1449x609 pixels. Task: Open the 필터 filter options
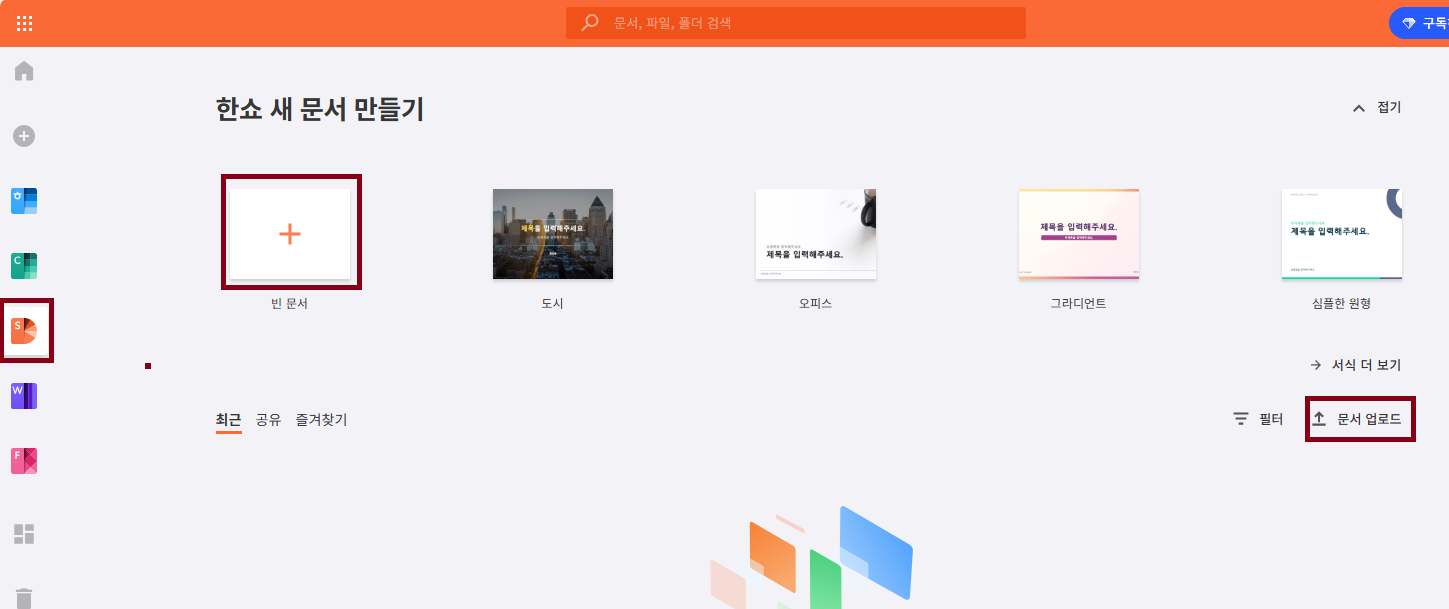coord(1258,419)
